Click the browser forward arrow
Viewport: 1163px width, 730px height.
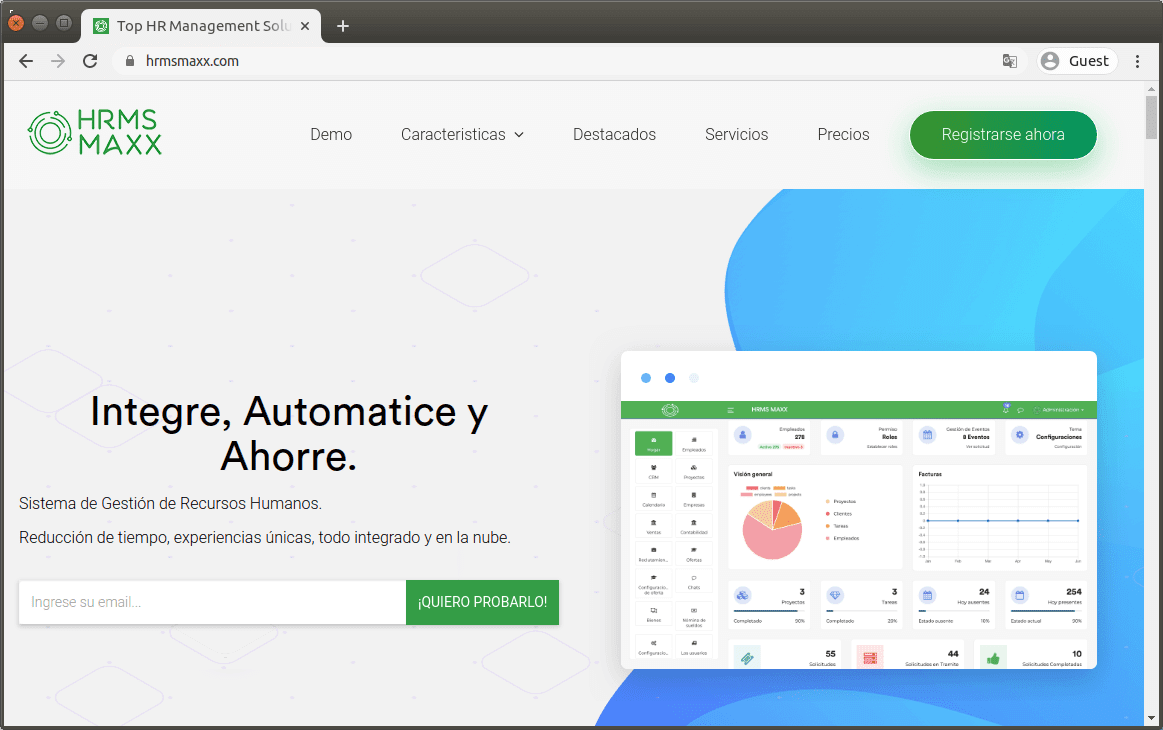pos(58,61)
